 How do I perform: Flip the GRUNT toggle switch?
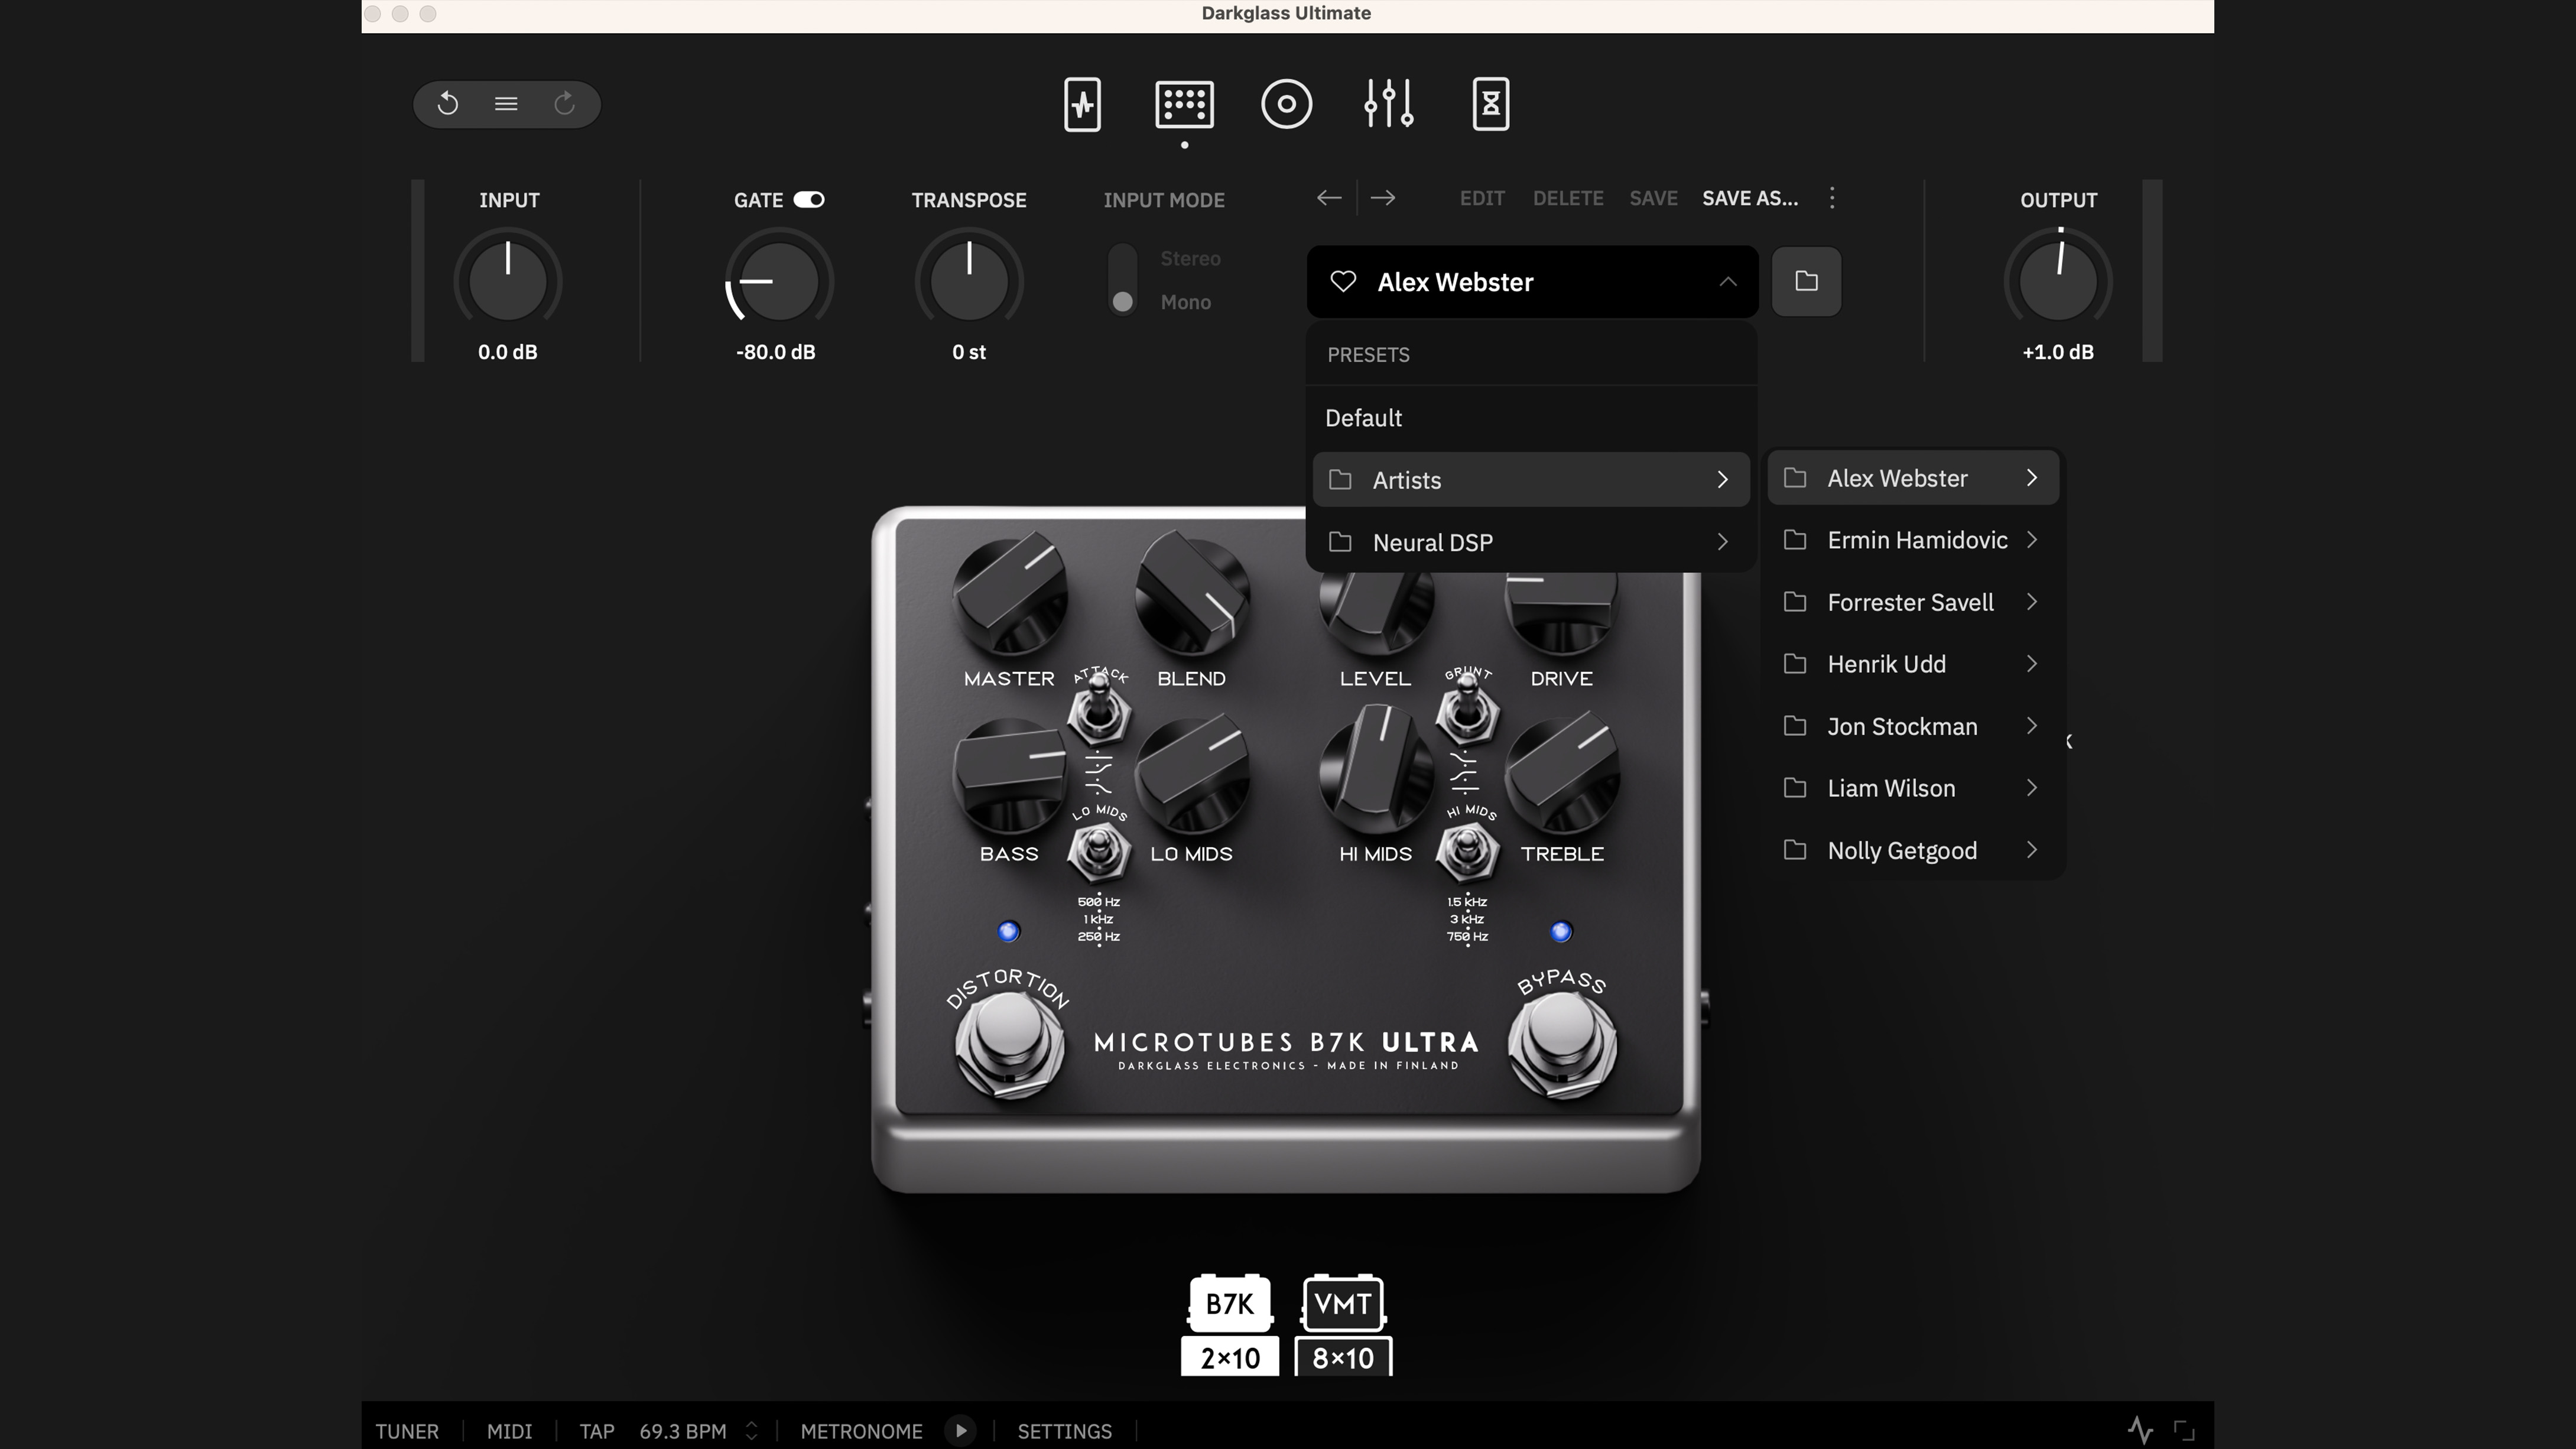pos(1467,710)
